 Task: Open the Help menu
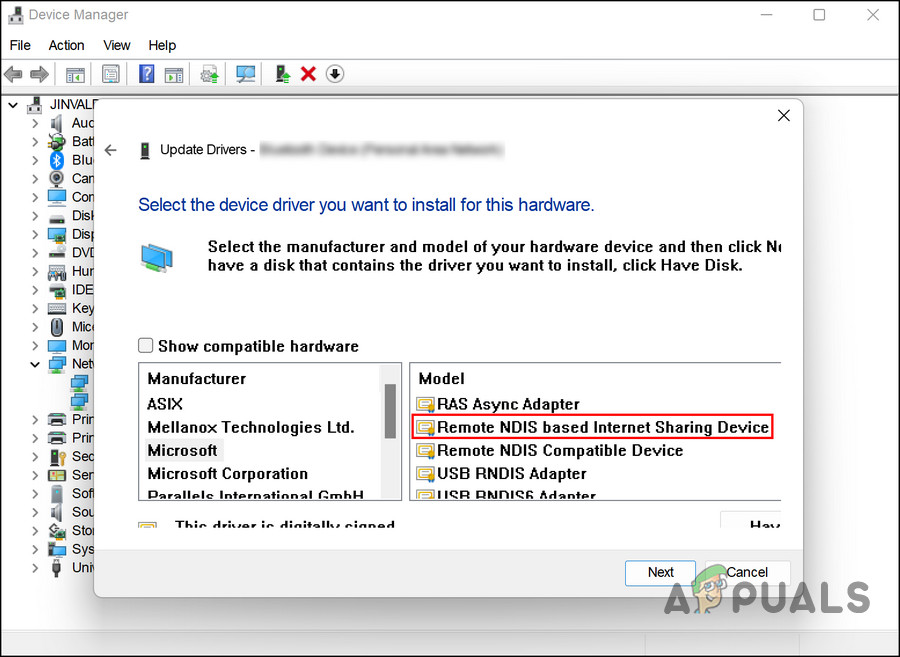pyautogui.click(x=162, y=45)
